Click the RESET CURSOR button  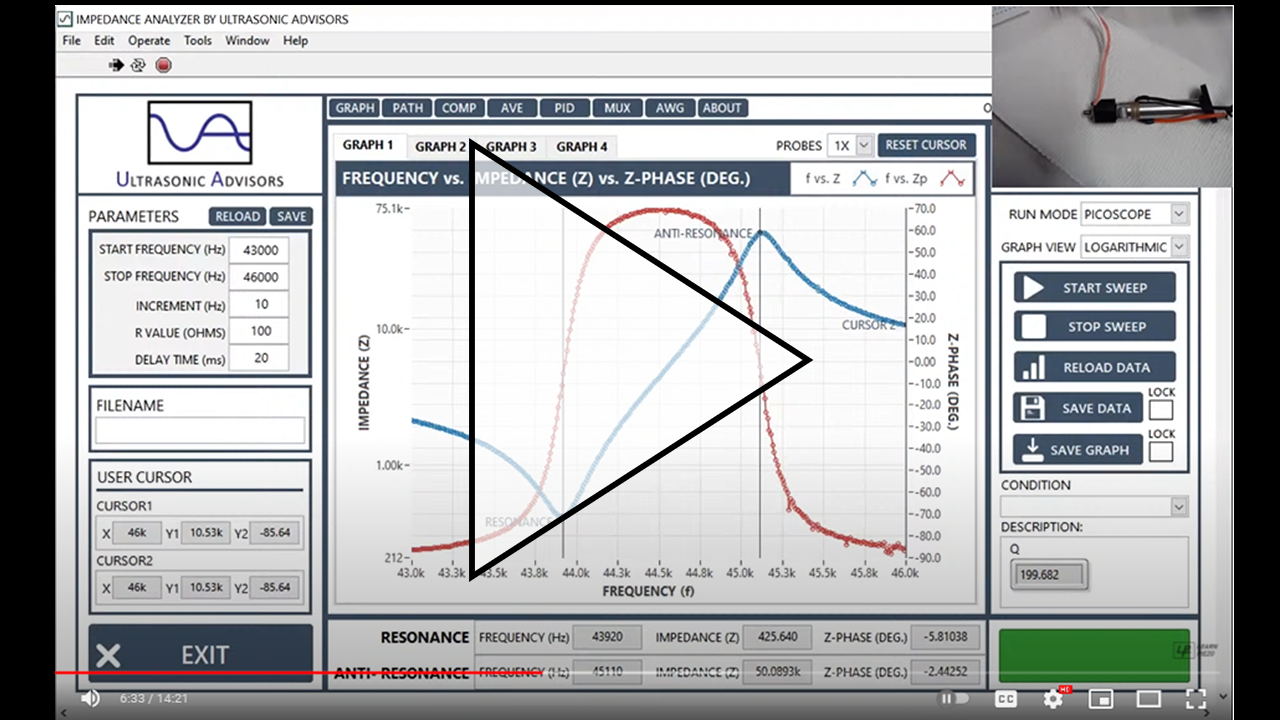pos(926,145)
